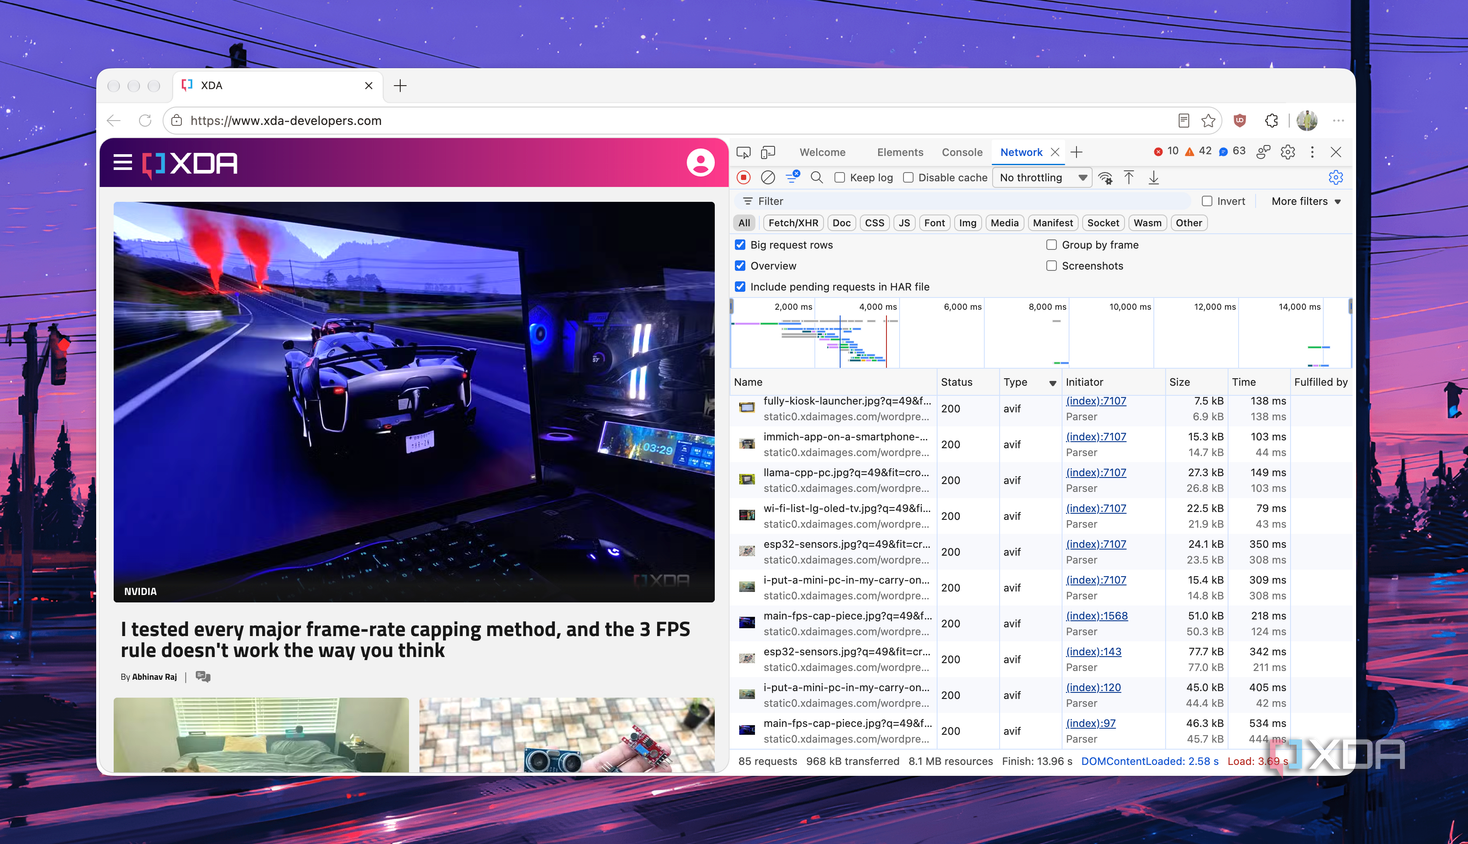
Task: Open the XDA hamburger menu
Action: pyautogui.click(x=123, y=162)
